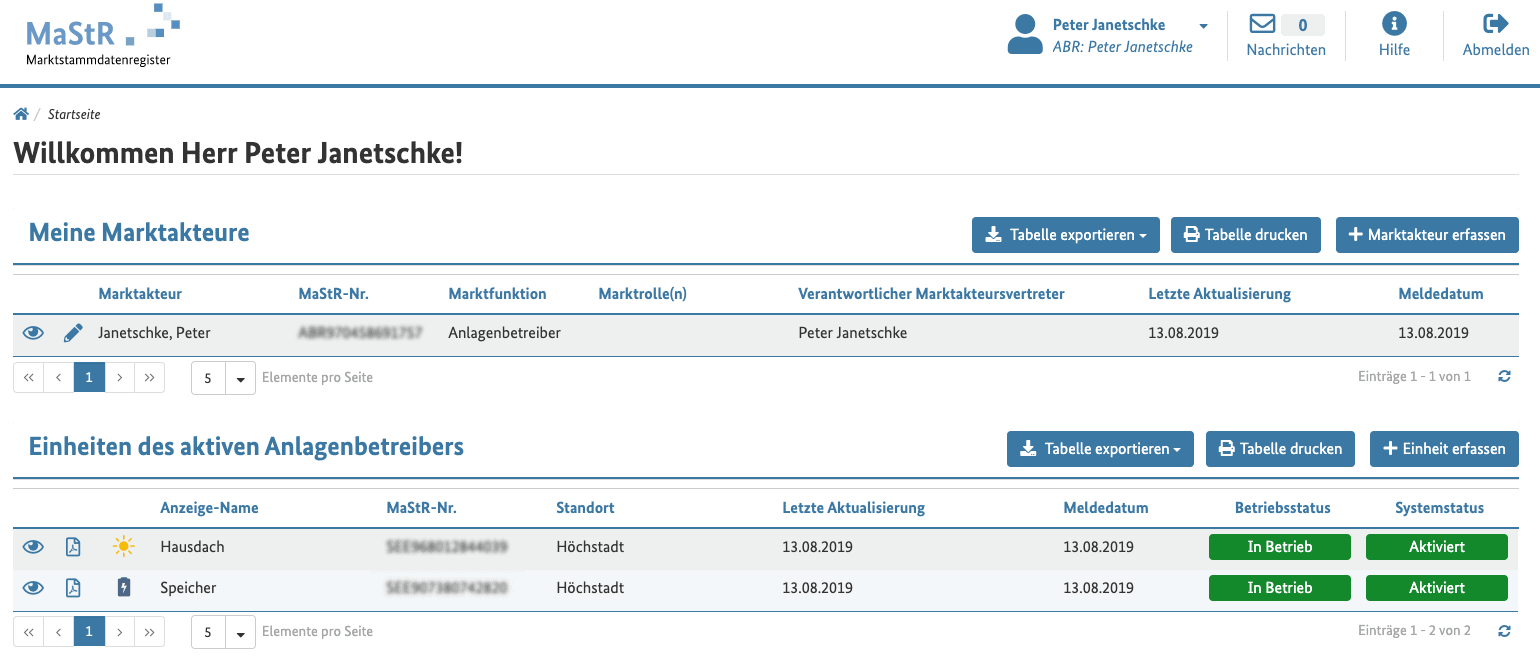
Task: Click Tabelle drucken in Meine Marktakteure
Action: point(1245,235)
